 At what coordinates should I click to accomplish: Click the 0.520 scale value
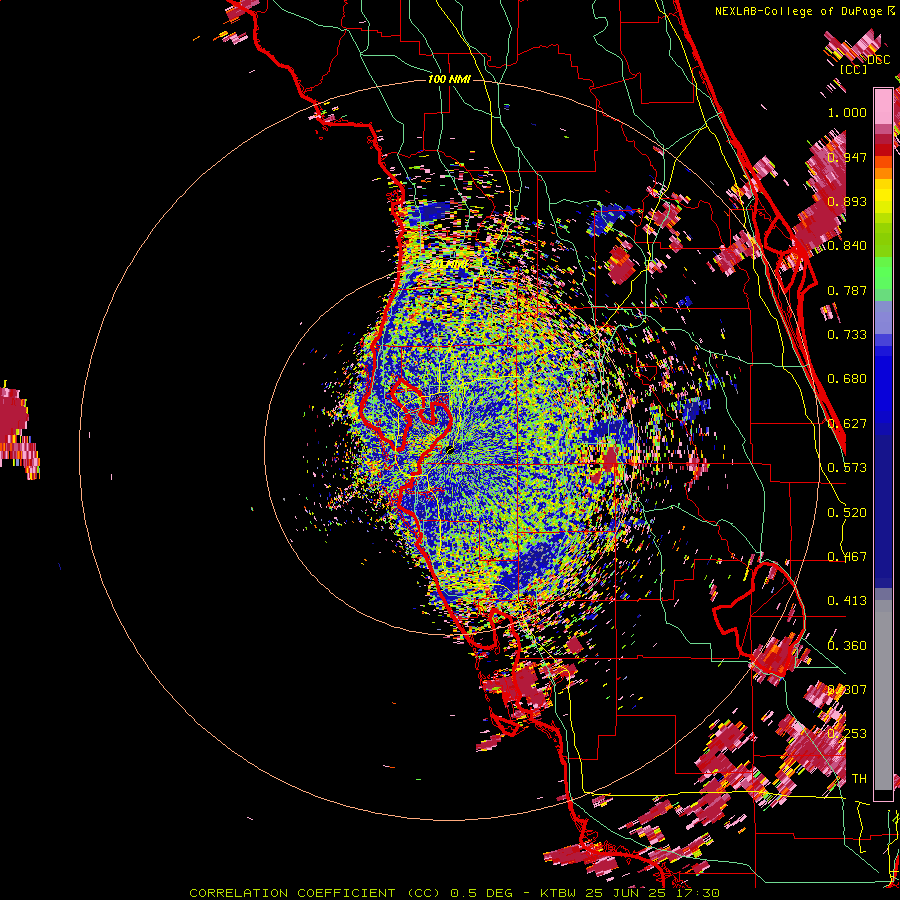pyautogui.click(x=847, y=513)
